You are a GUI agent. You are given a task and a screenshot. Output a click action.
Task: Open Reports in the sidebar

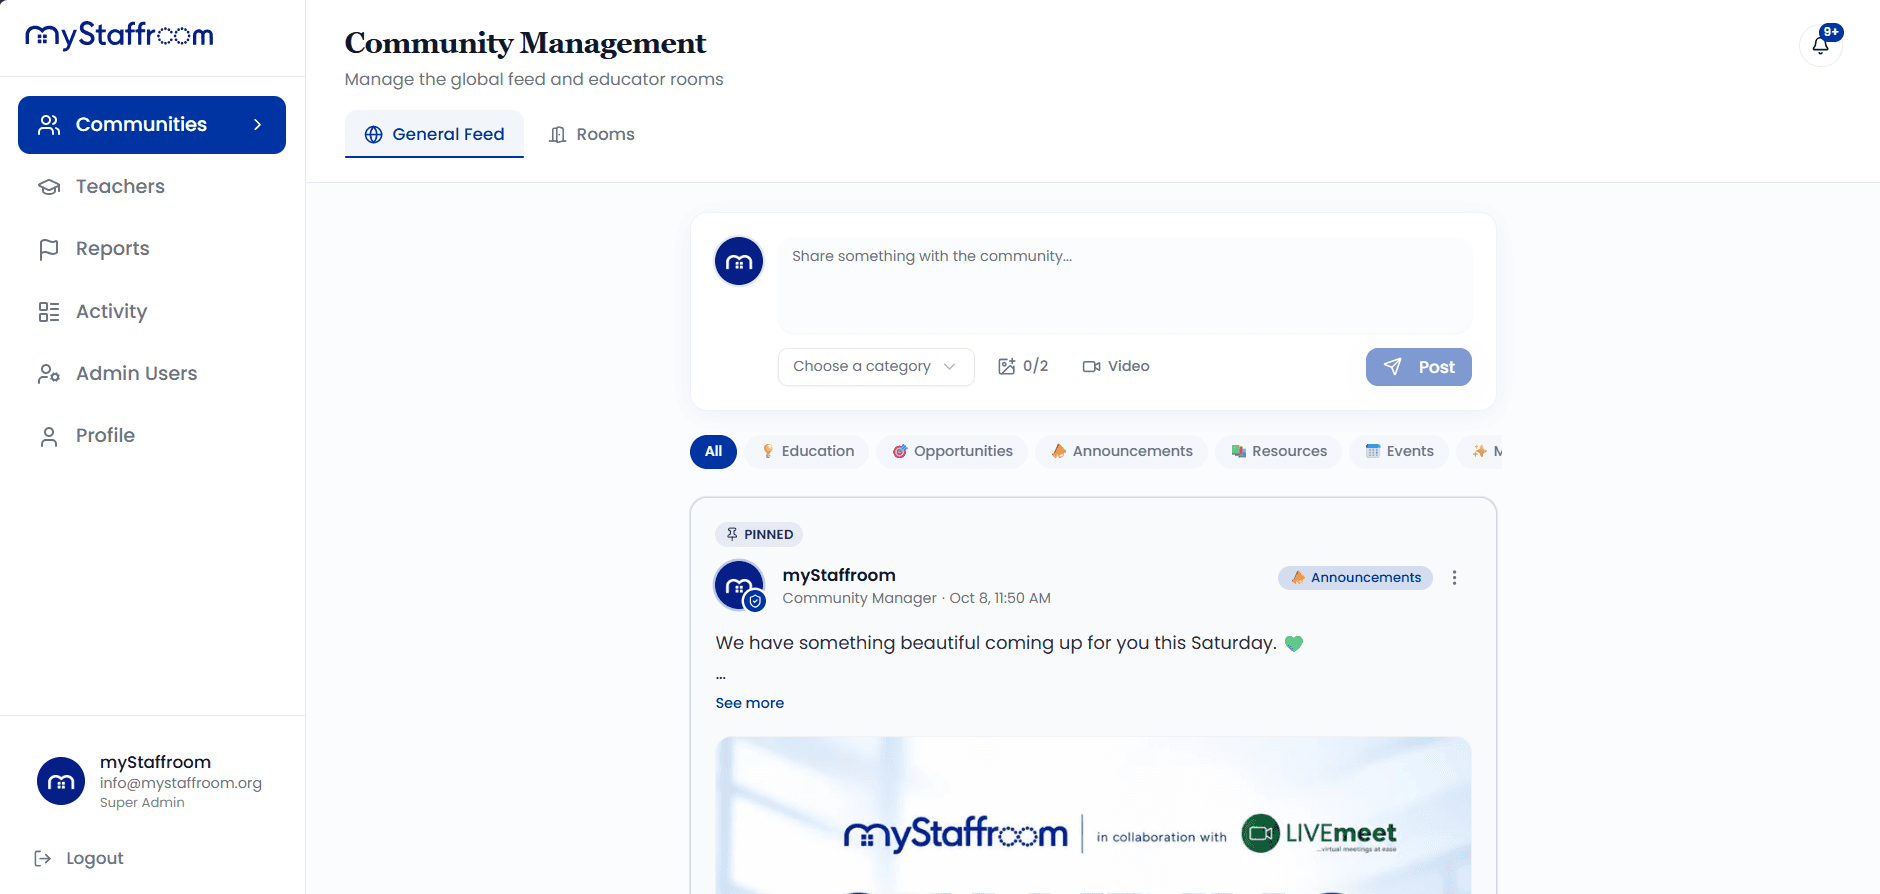152,249
